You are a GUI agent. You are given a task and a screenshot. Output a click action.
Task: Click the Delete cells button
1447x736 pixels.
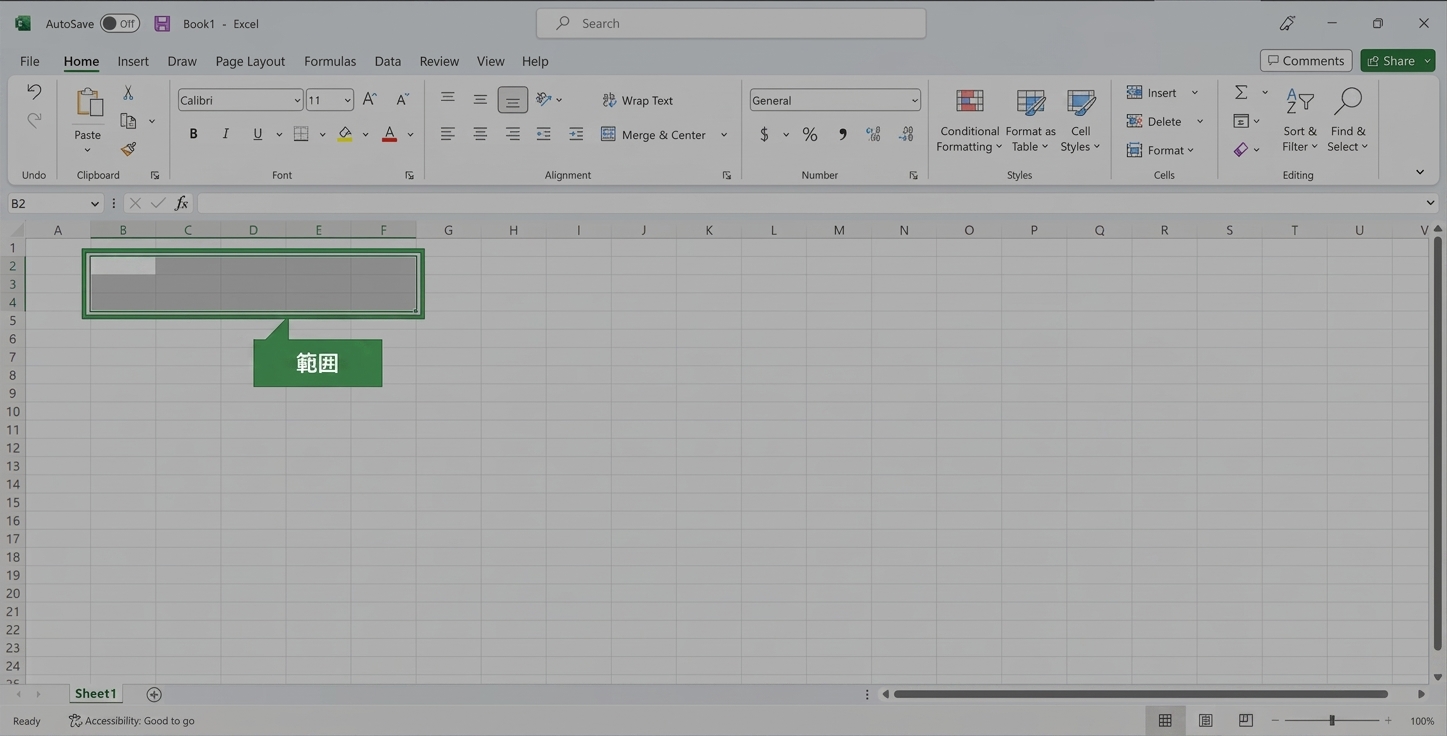[x=1154, y=121]
